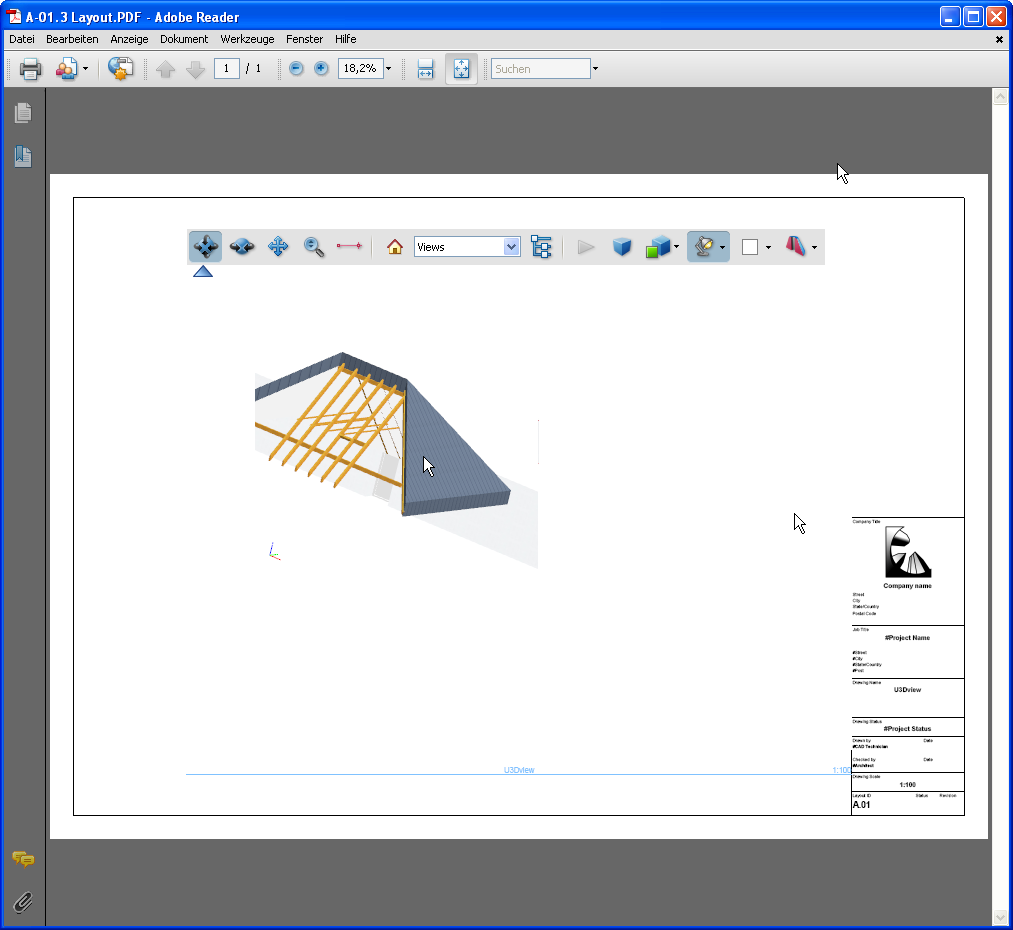Open the Views dropdown
Viewport: 1013px width, 930px height.
tap(511, 246)
